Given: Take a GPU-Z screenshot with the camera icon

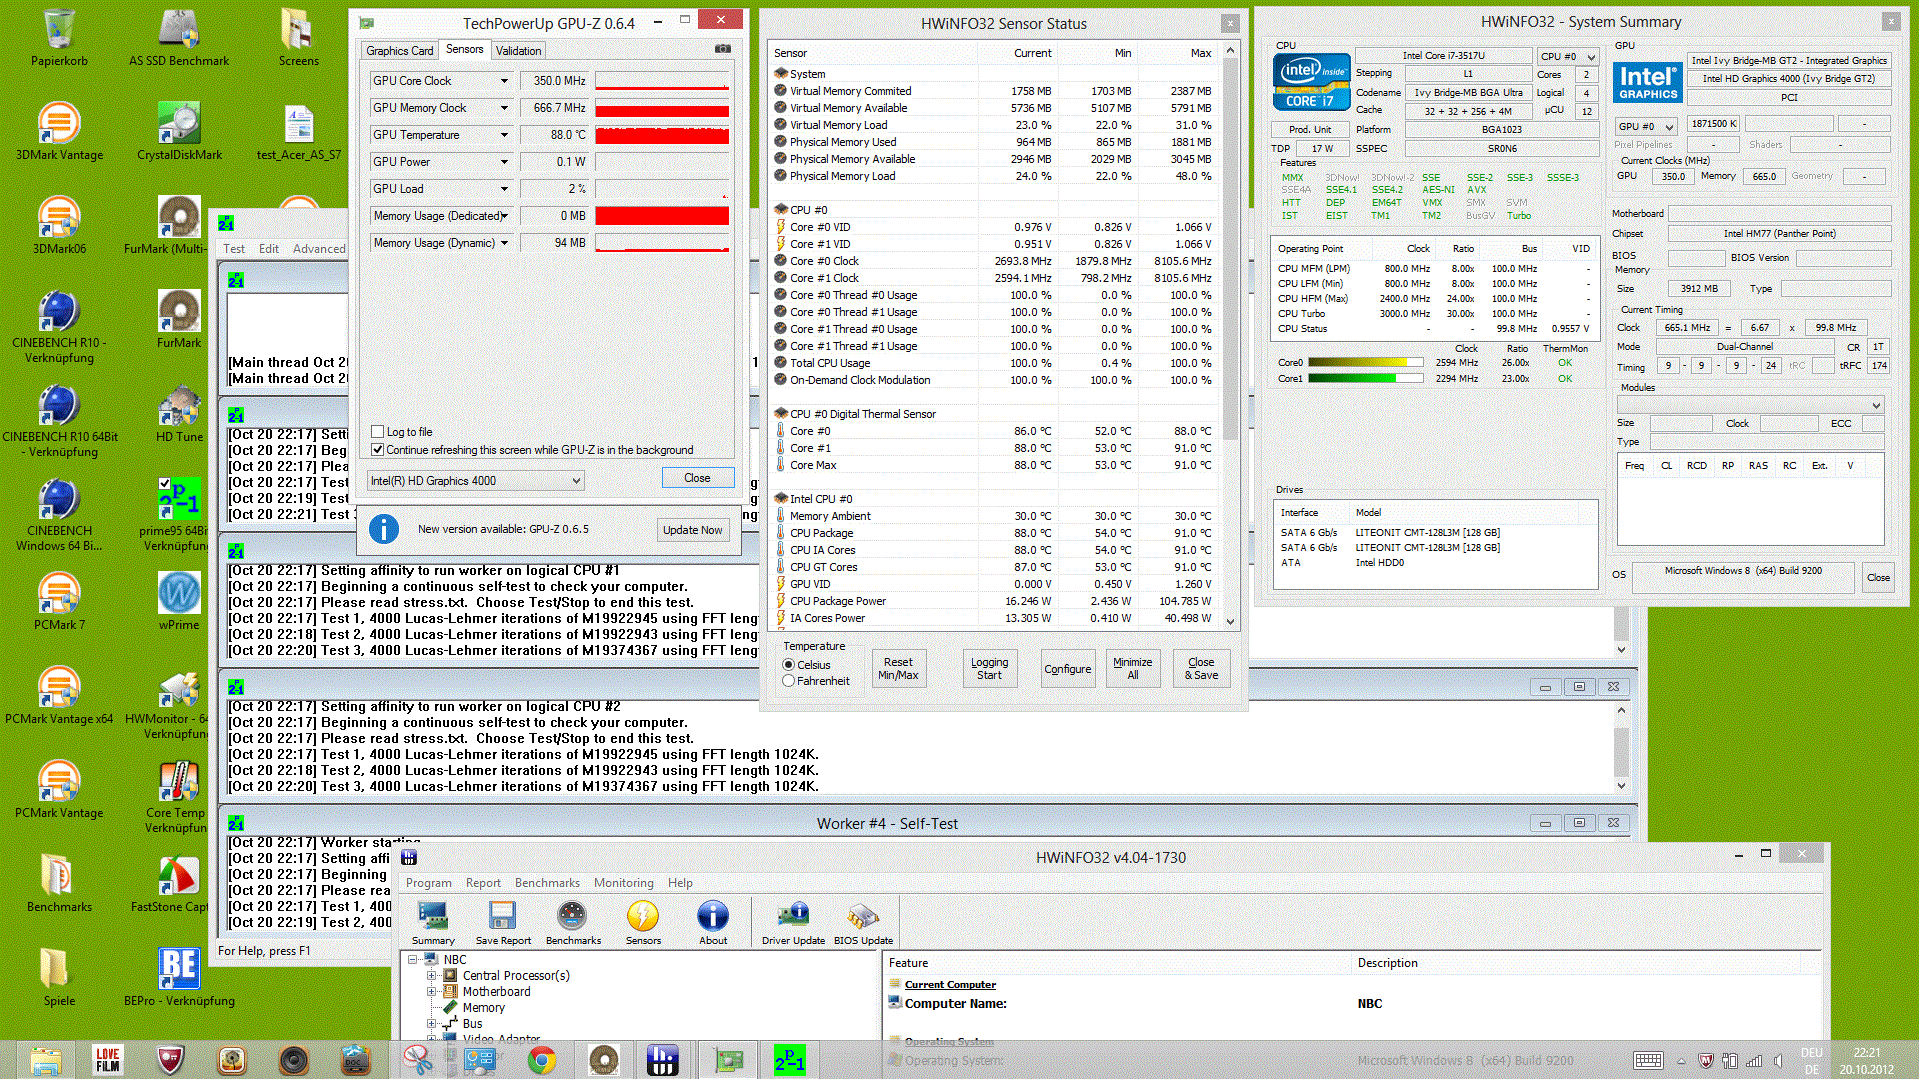Looking at the screenshot, I should click(723, 49).
